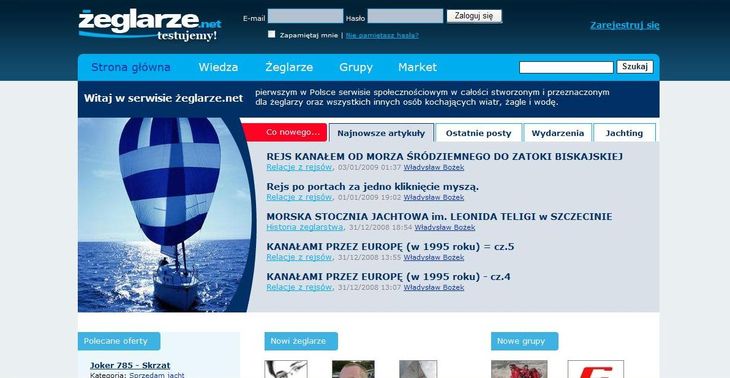Click the site search text box
This screenshot has width=730, height=378.
tap(566, 67)
